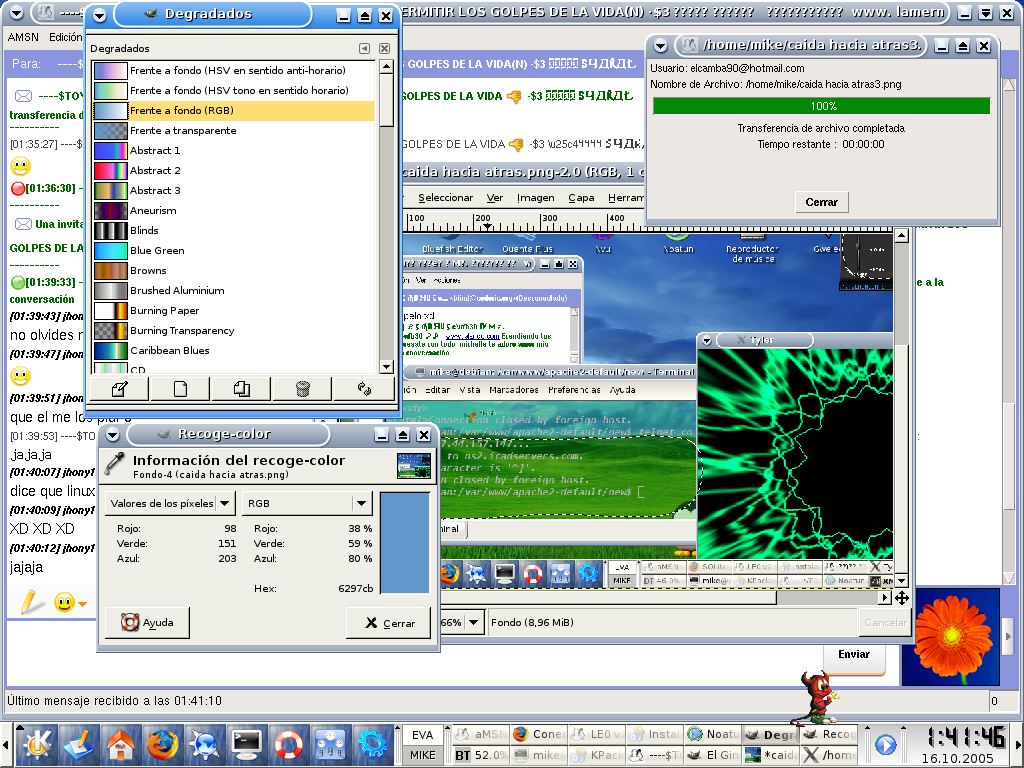
Task: Switch to the MIKE virtual desktop
Action: (423, 755)
